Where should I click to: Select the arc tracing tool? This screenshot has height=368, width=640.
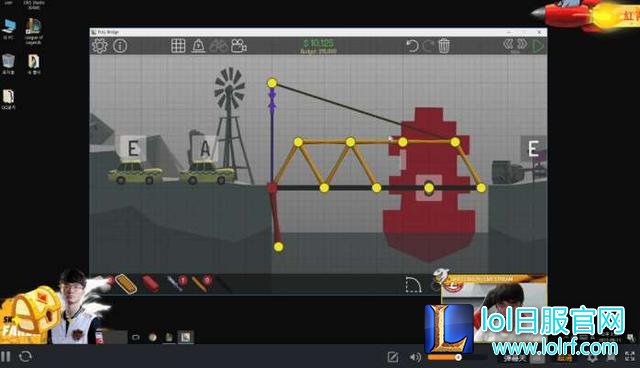pyautogui.click(x=413, y=284)
